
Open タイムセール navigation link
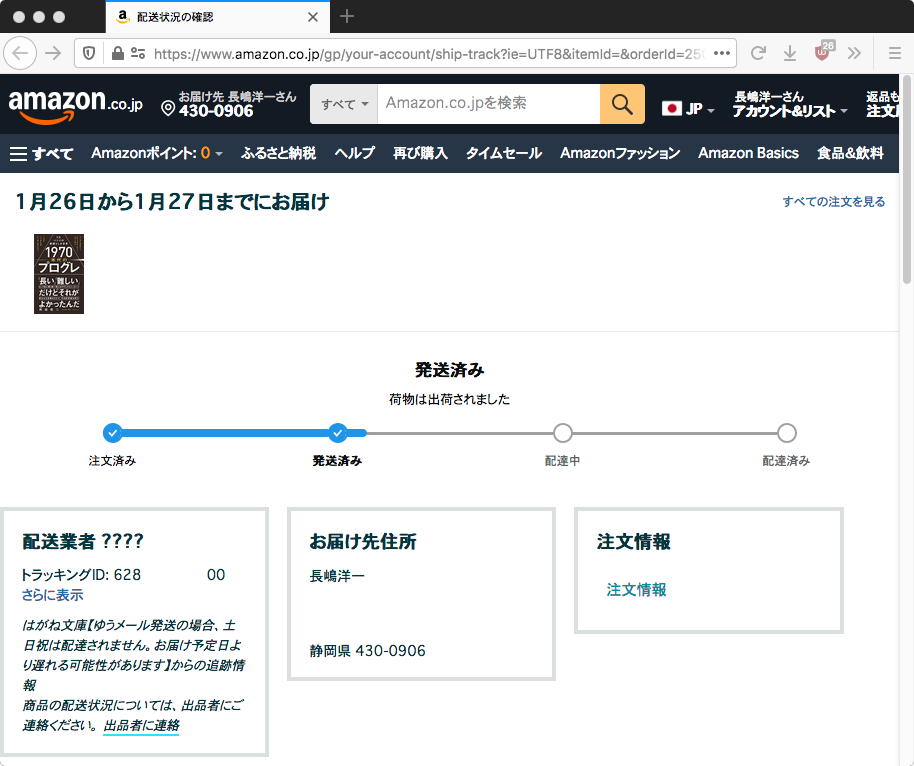[504, 153]
